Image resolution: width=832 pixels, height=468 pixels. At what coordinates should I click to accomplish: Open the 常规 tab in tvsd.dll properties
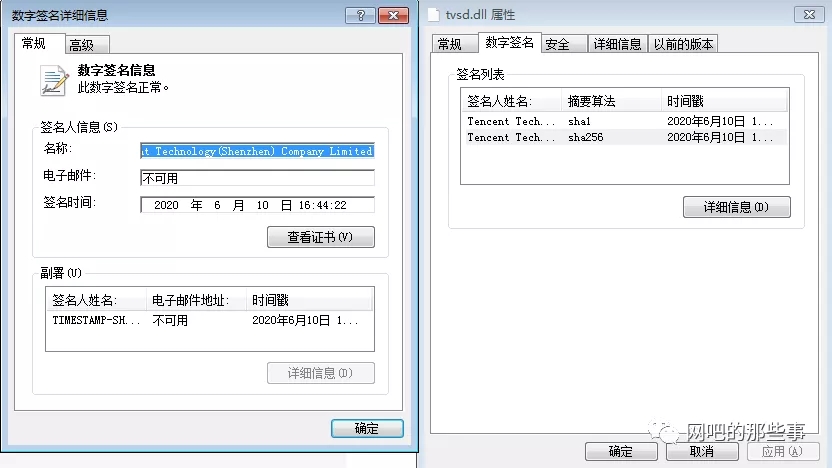tap(455, 44)
